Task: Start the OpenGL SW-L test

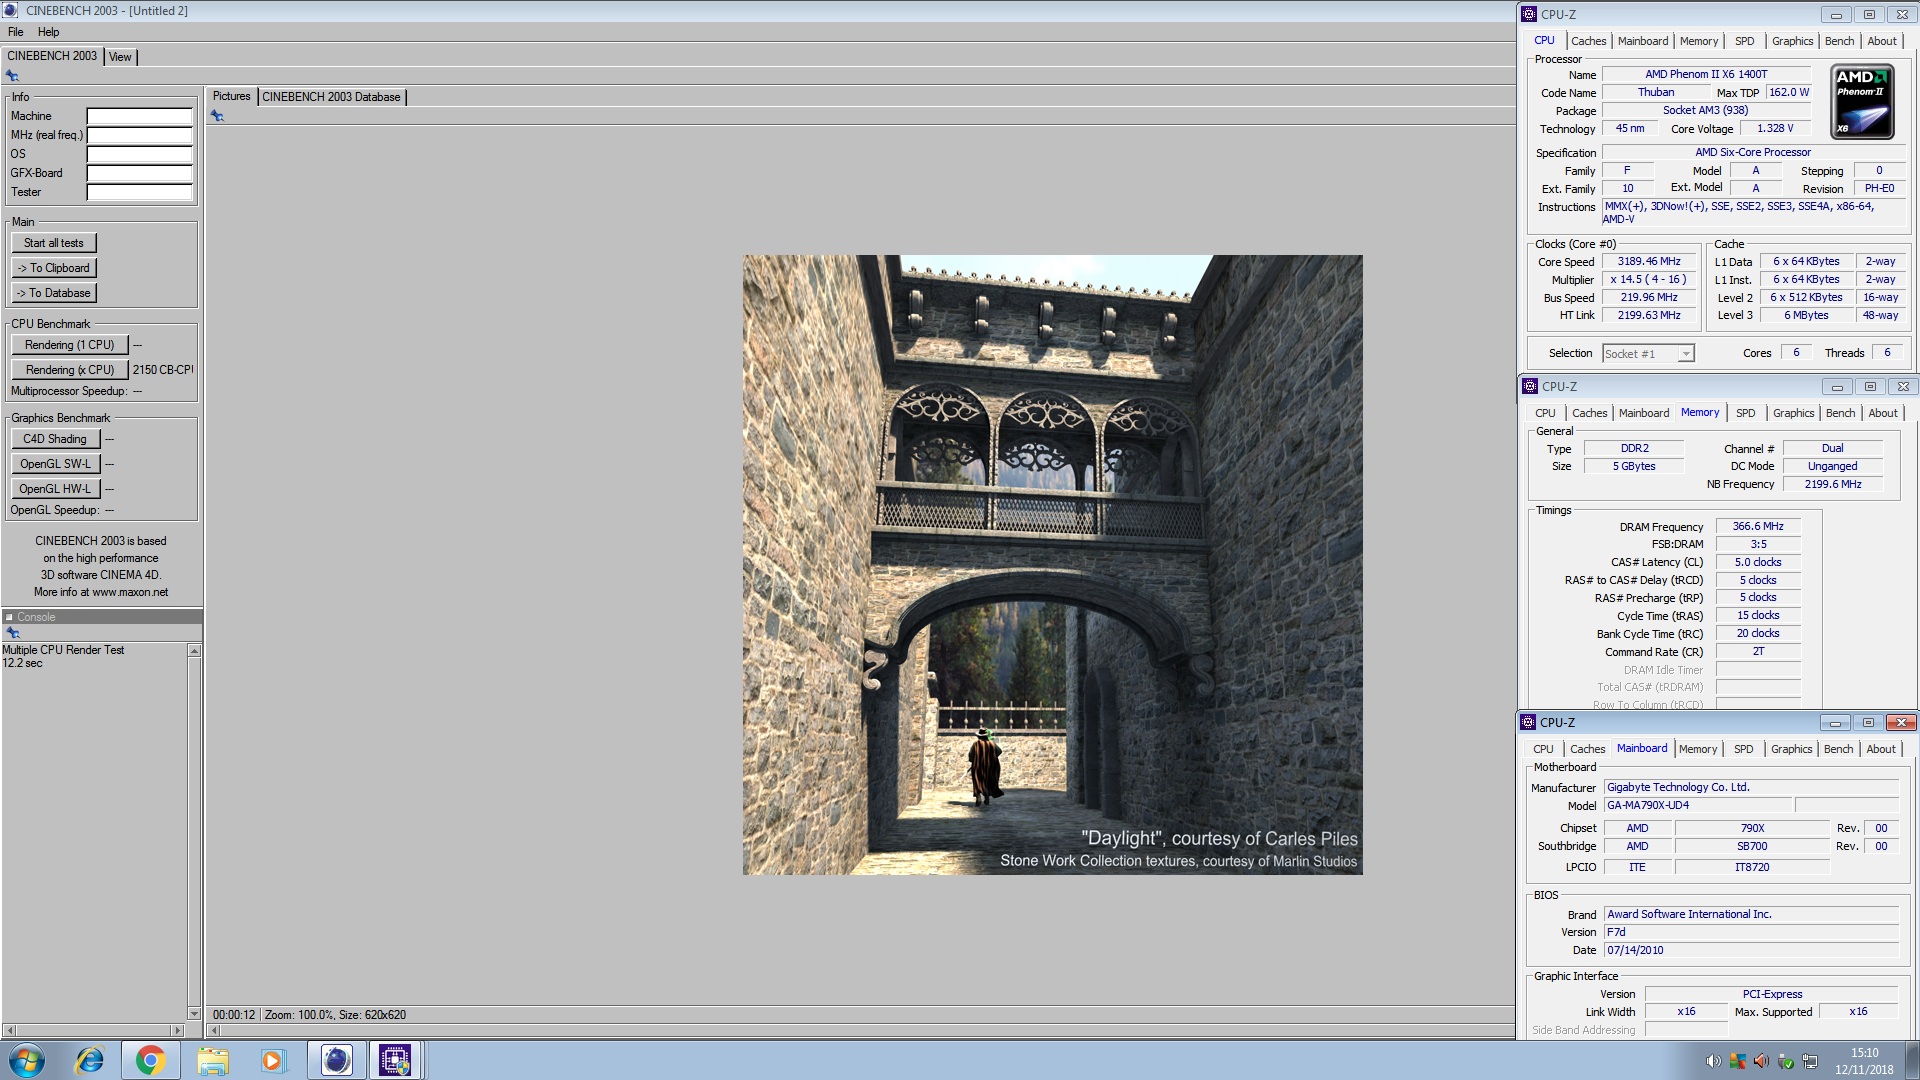Action: (55, 464)
